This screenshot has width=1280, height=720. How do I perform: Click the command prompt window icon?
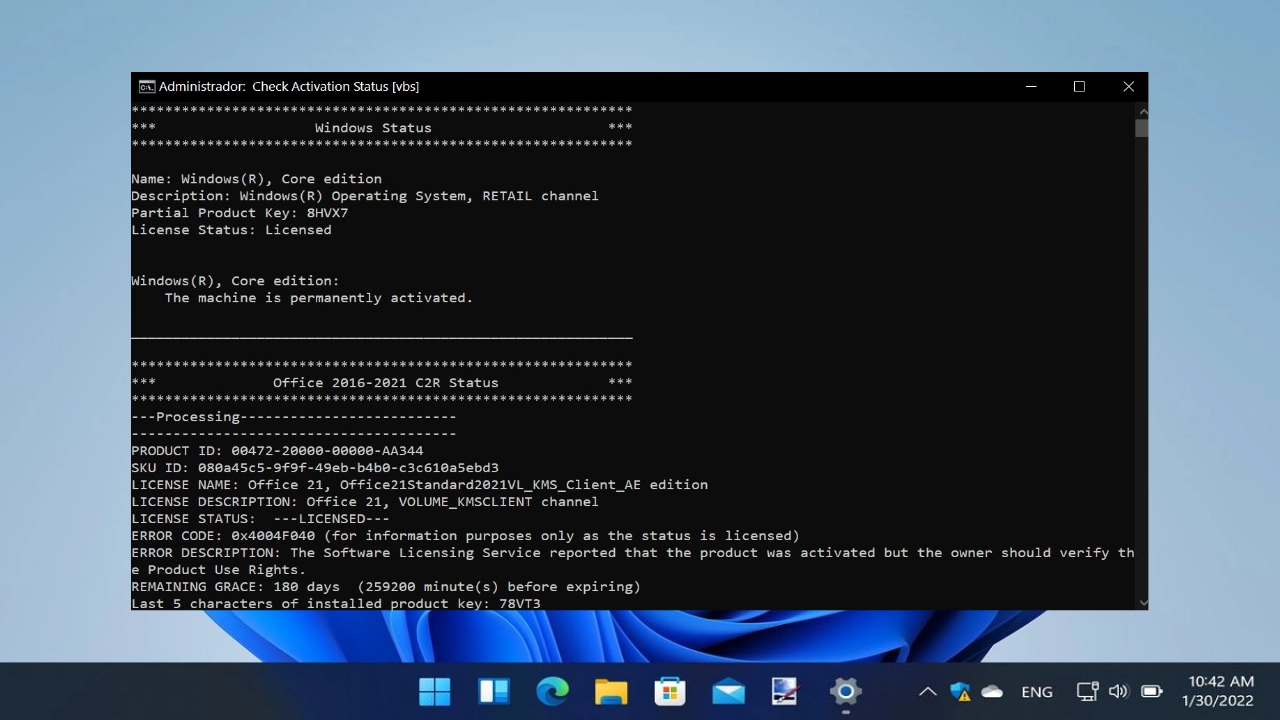(x=147, y=86)
